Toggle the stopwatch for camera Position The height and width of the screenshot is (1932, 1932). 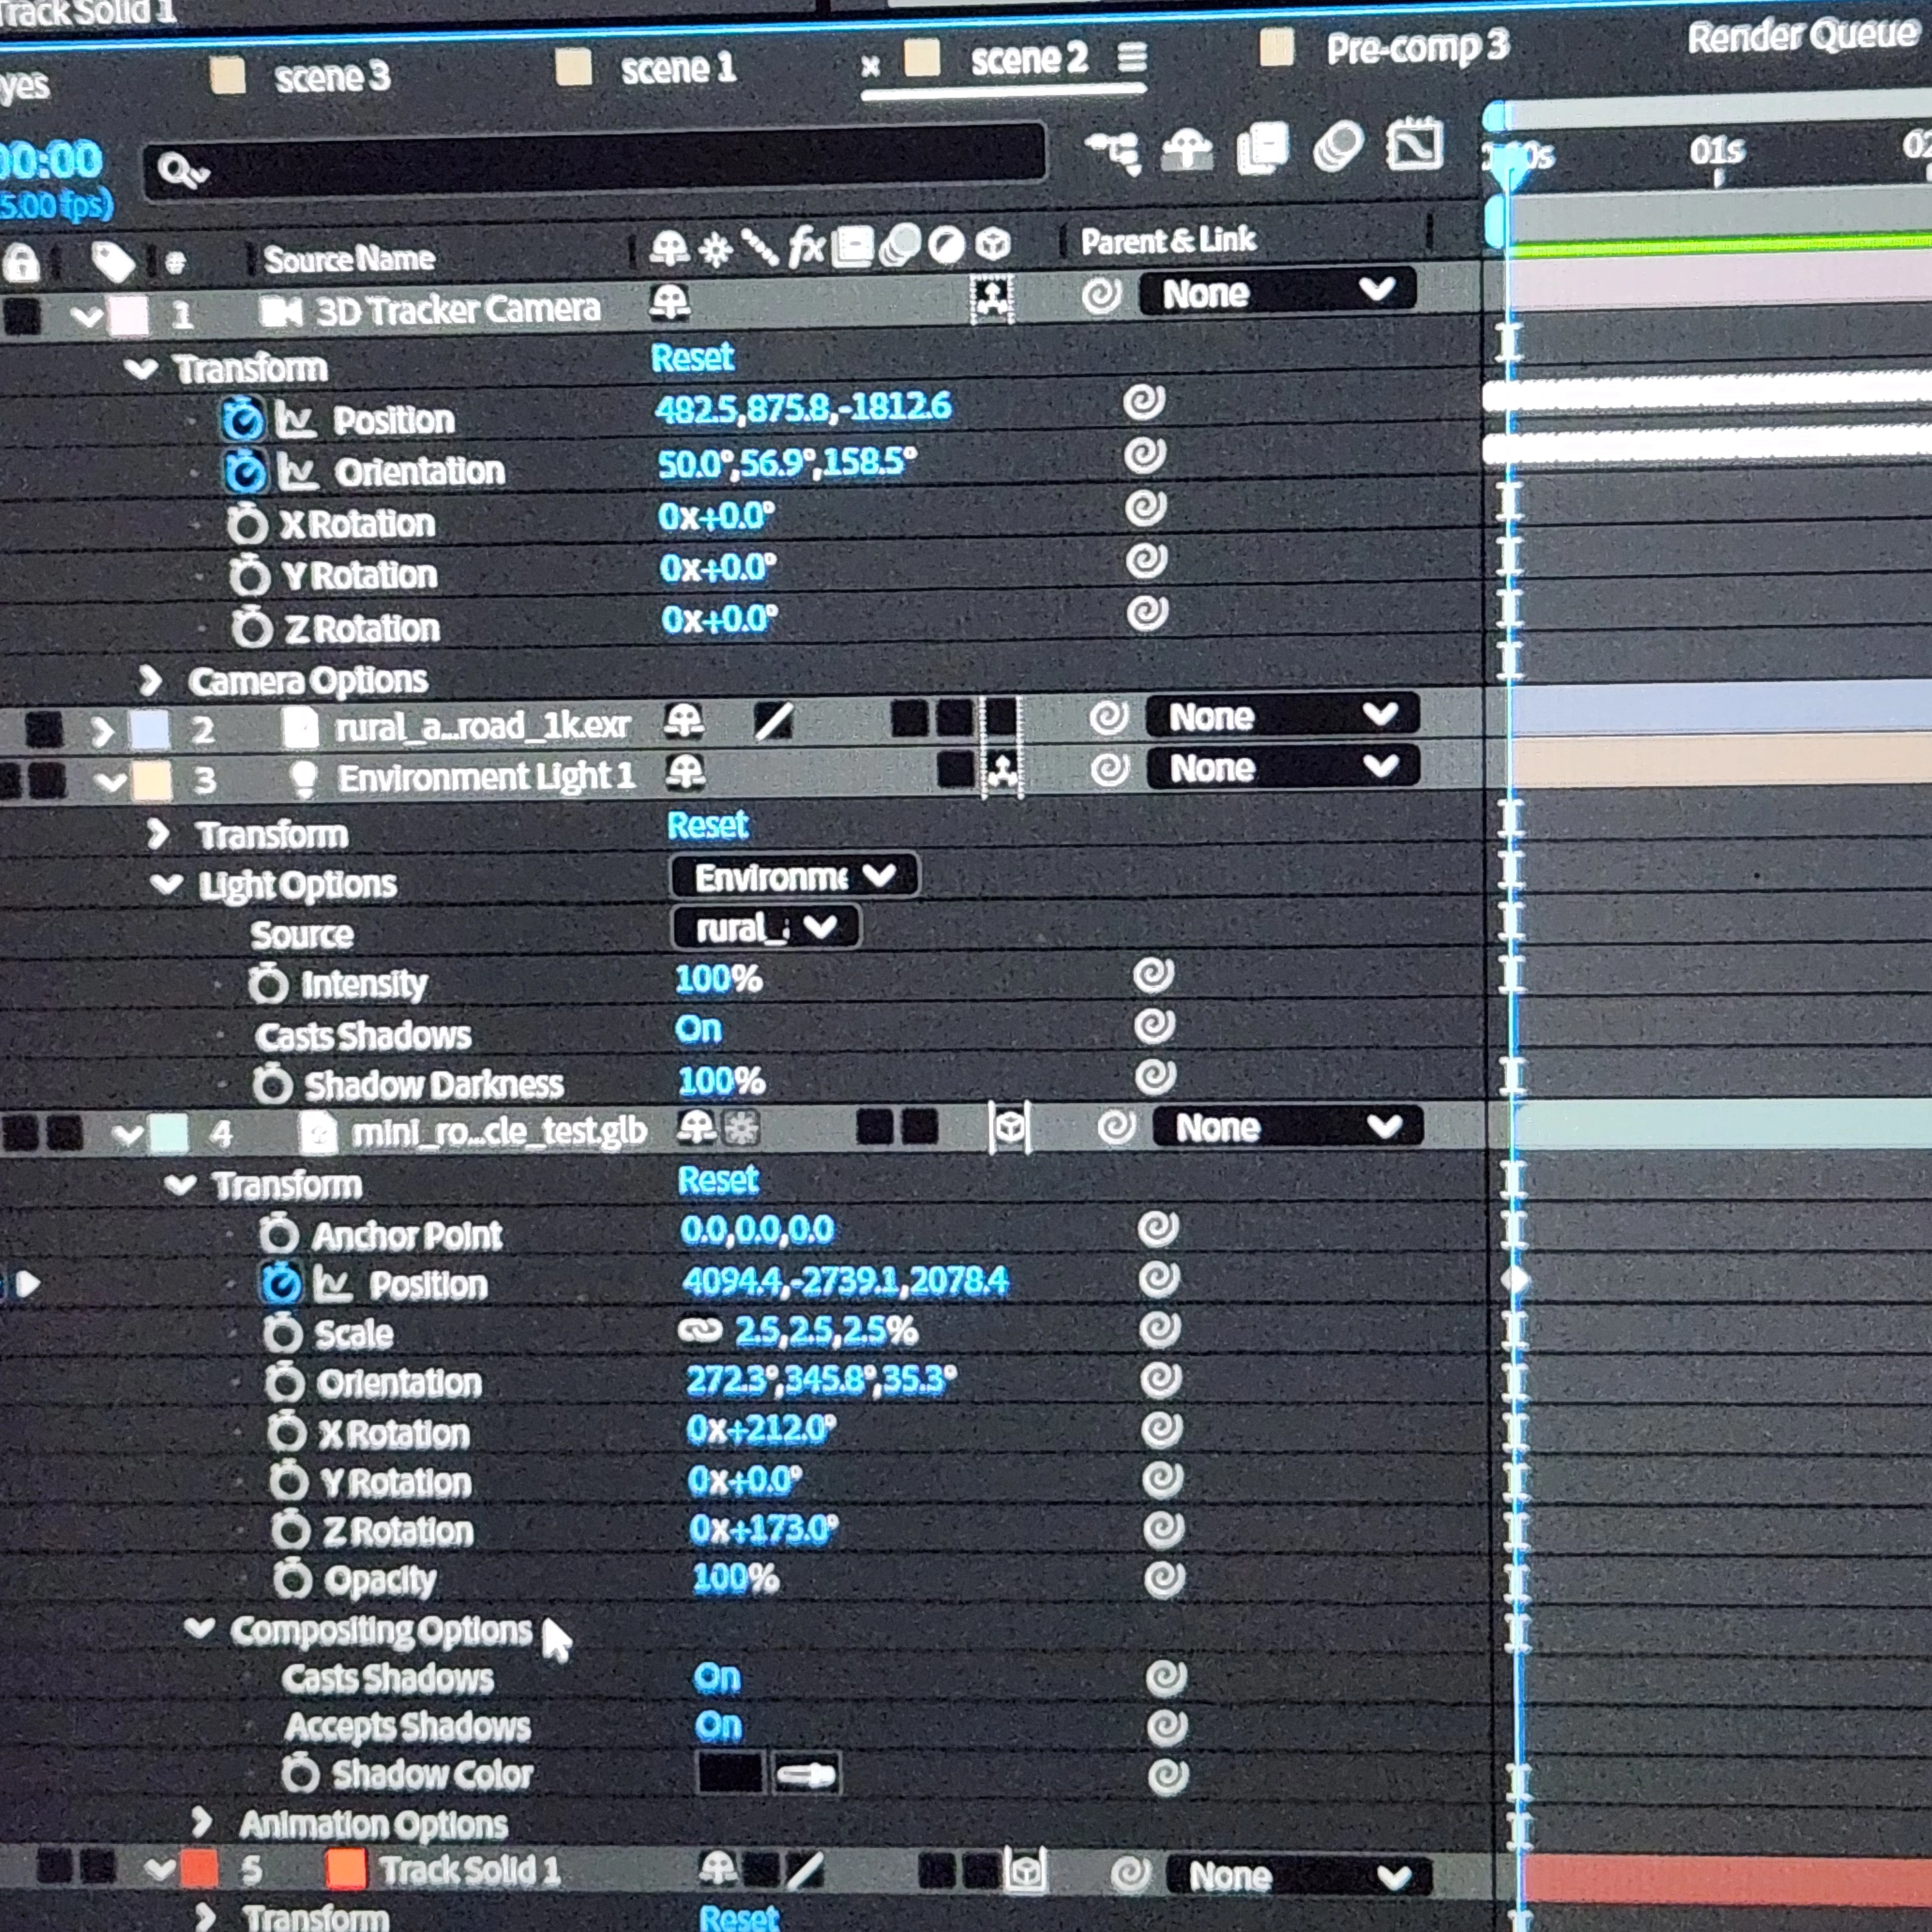[x=242, y=420]
